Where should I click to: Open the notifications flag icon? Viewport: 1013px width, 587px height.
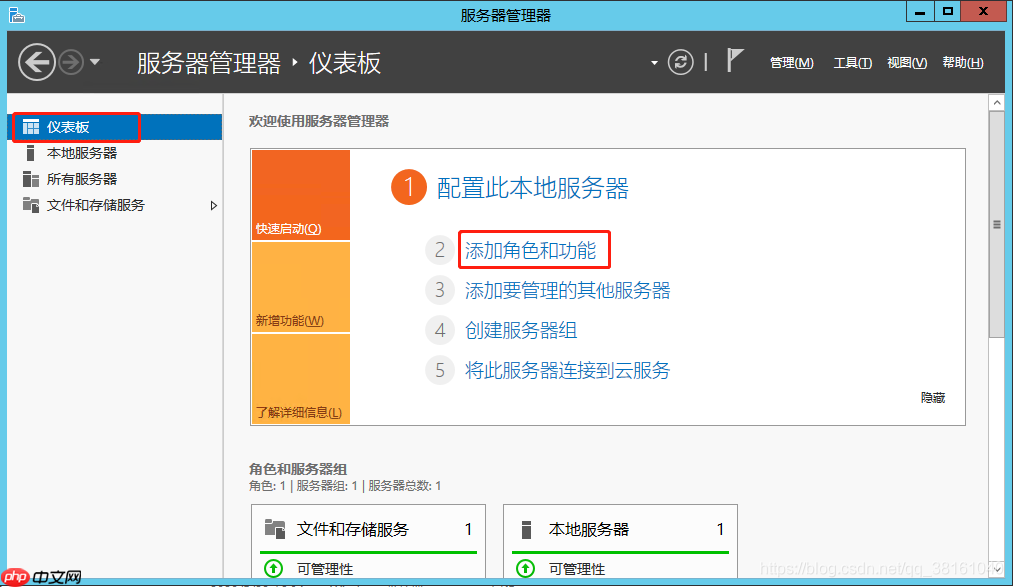click(735, 60)
